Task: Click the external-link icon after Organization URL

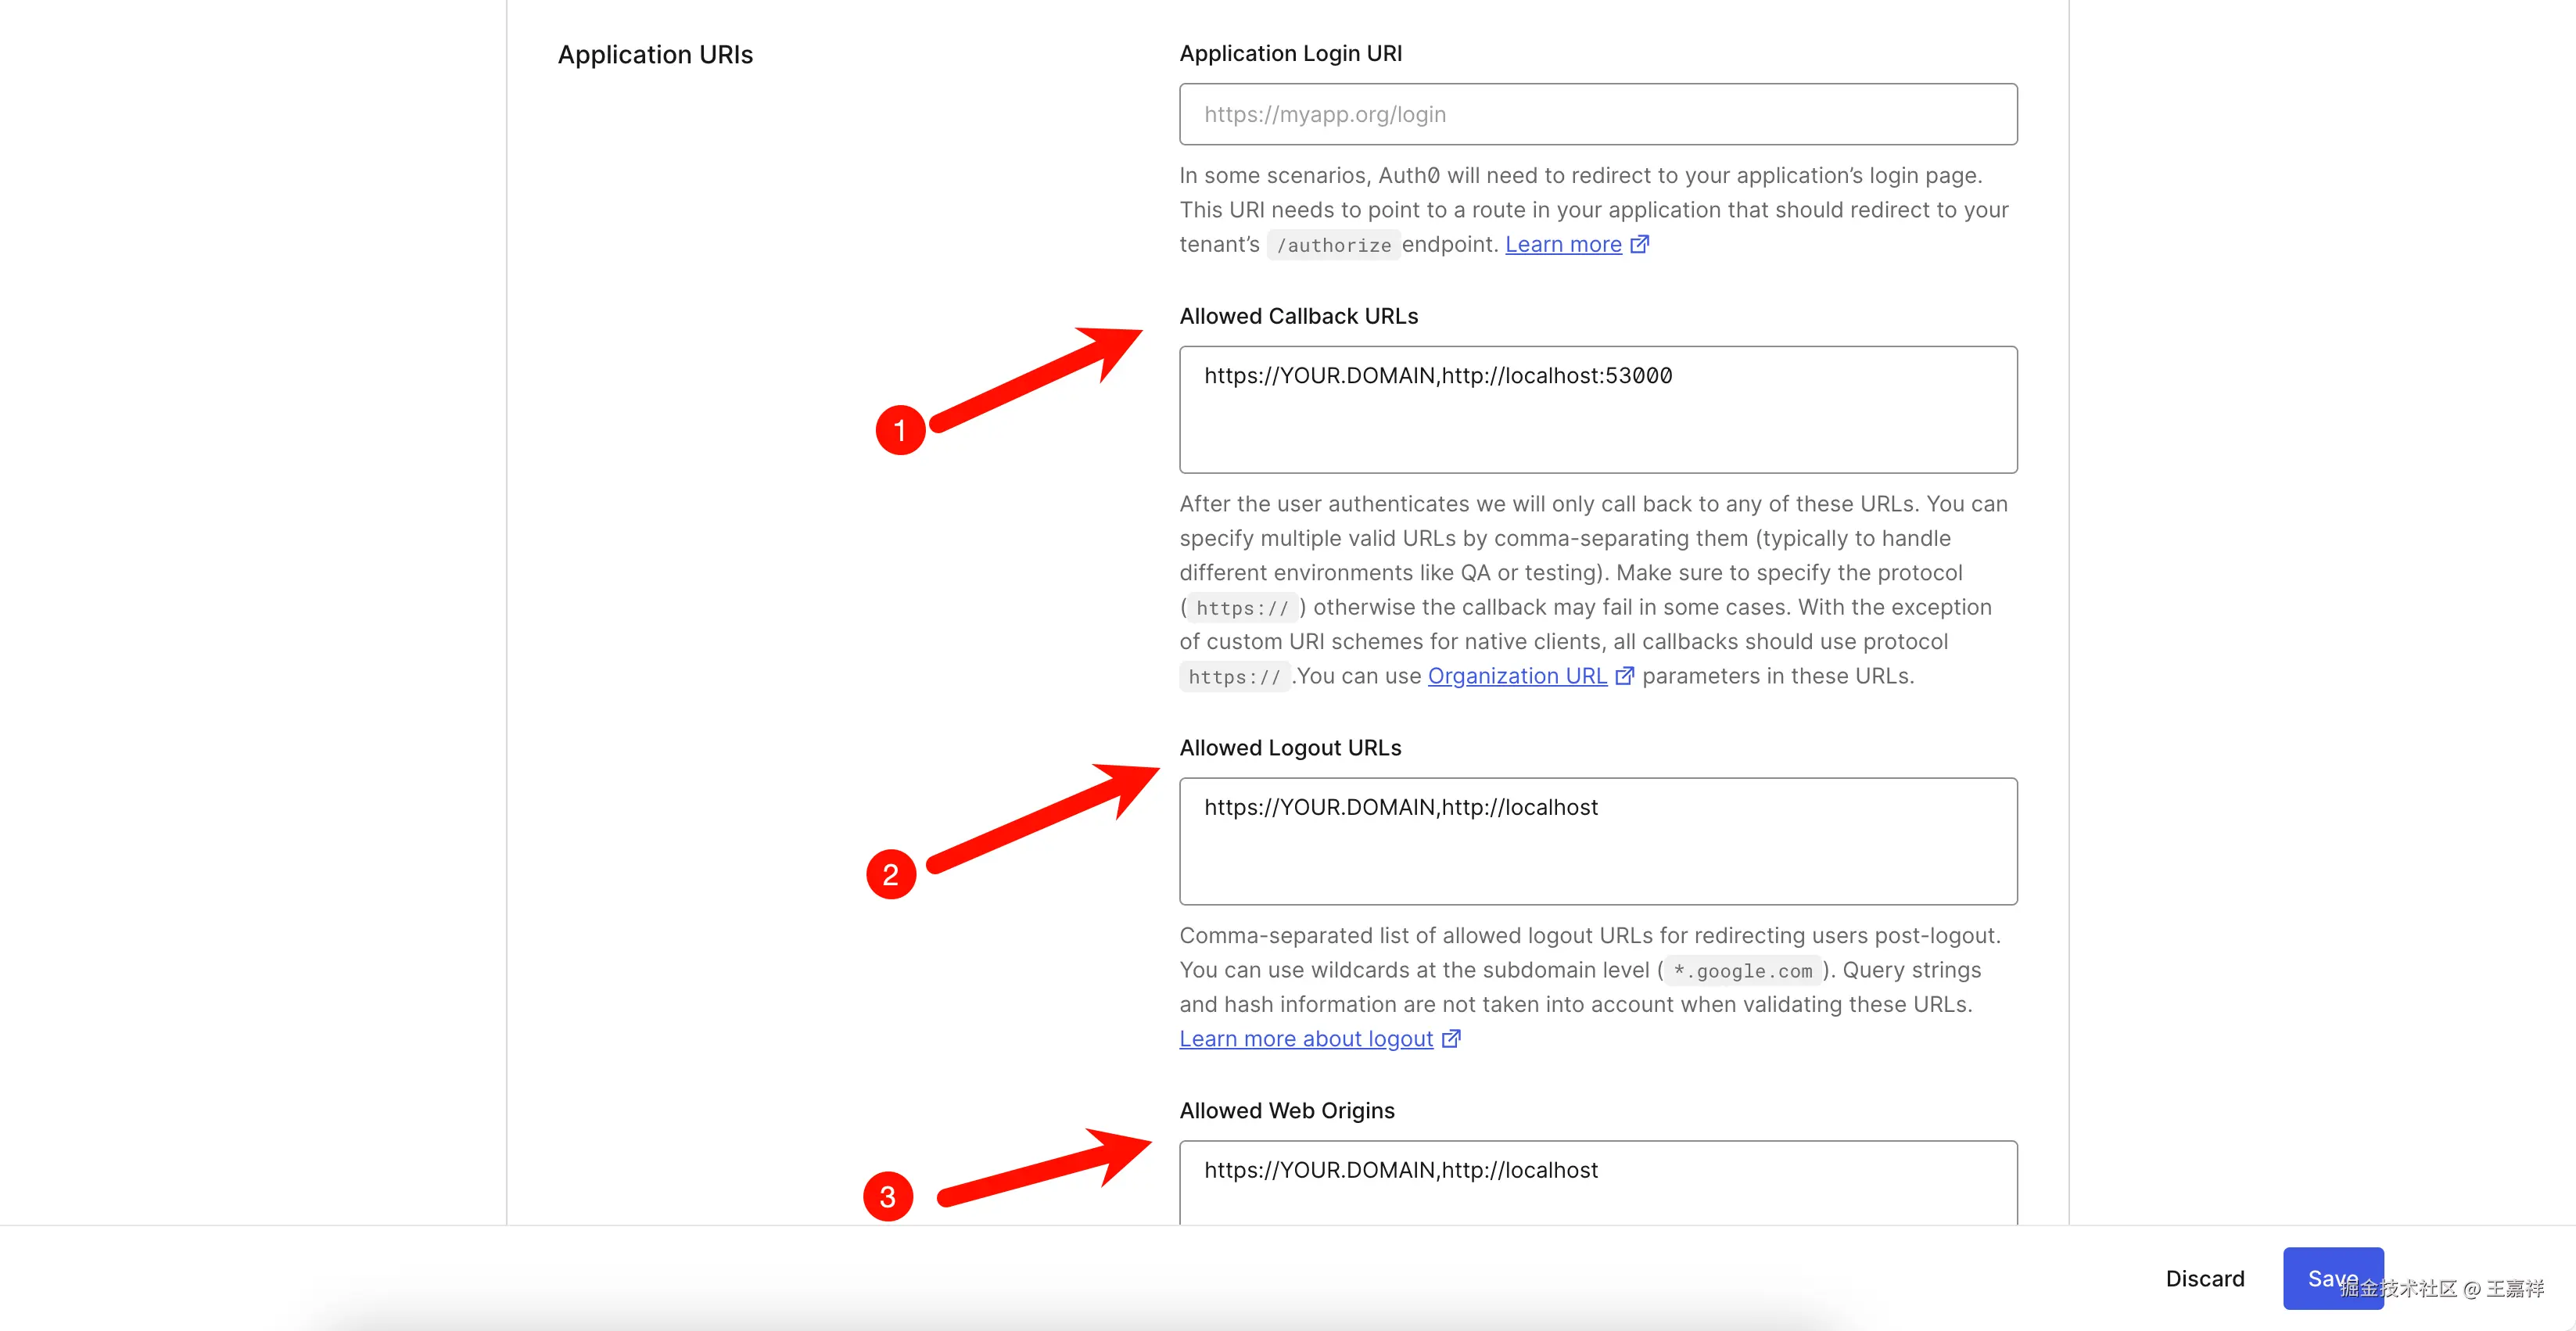Action: click(x=1625, y=676)
